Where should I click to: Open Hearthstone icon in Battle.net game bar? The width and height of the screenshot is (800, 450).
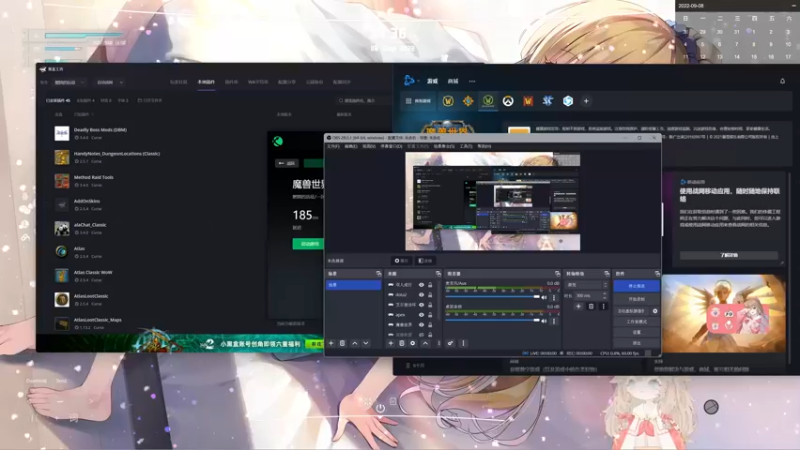(468, 101)
